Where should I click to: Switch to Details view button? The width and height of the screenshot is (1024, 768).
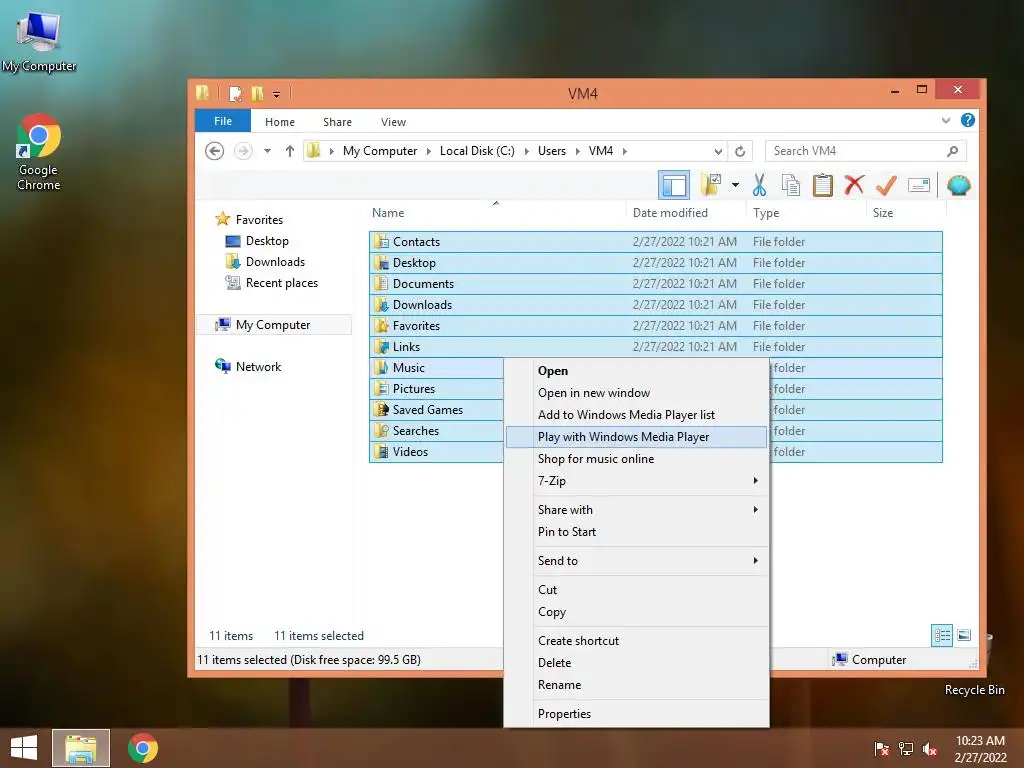click(x=942, y=635)
